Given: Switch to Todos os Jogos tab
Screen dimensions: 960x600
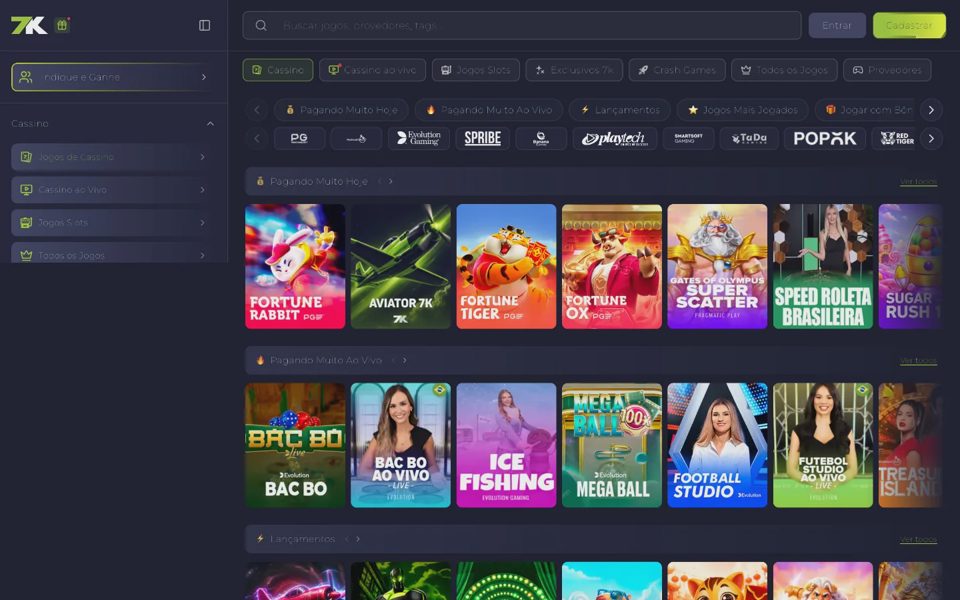Looking at the screenshot, I should pos(784,70).
